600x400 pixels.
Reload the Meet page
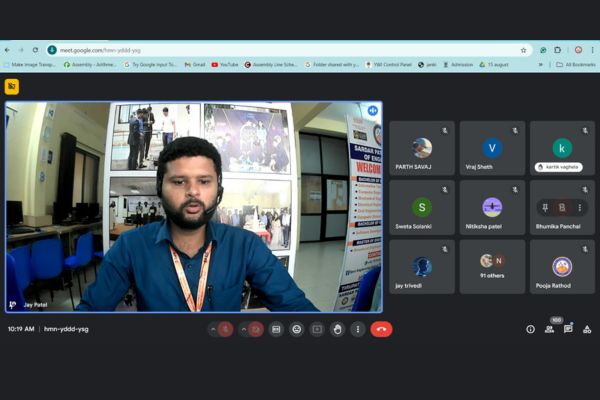pos(35,50)
